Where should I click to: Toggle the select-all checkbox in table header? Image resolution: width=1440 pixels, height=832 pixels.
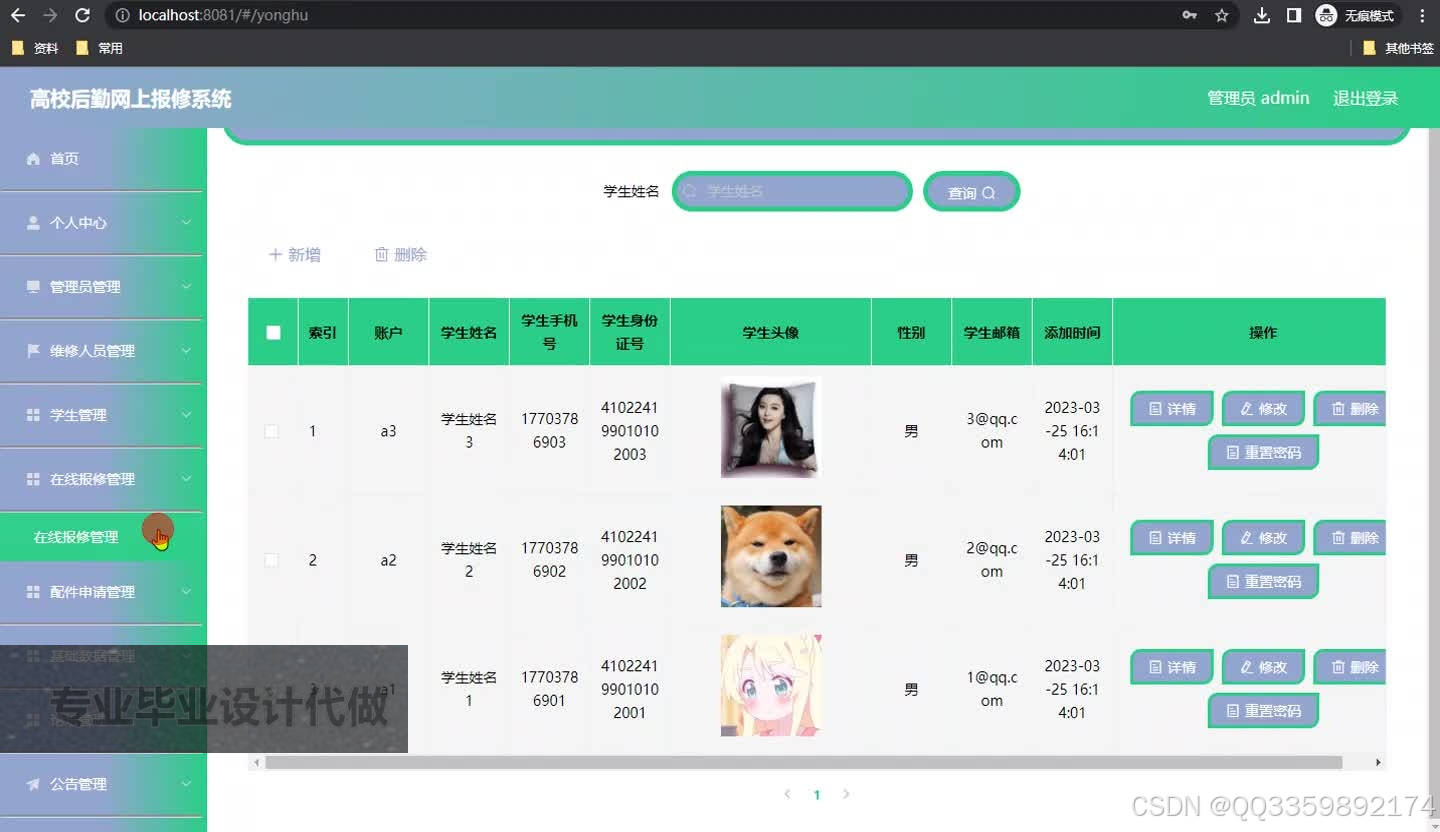[x=273, y=332]
